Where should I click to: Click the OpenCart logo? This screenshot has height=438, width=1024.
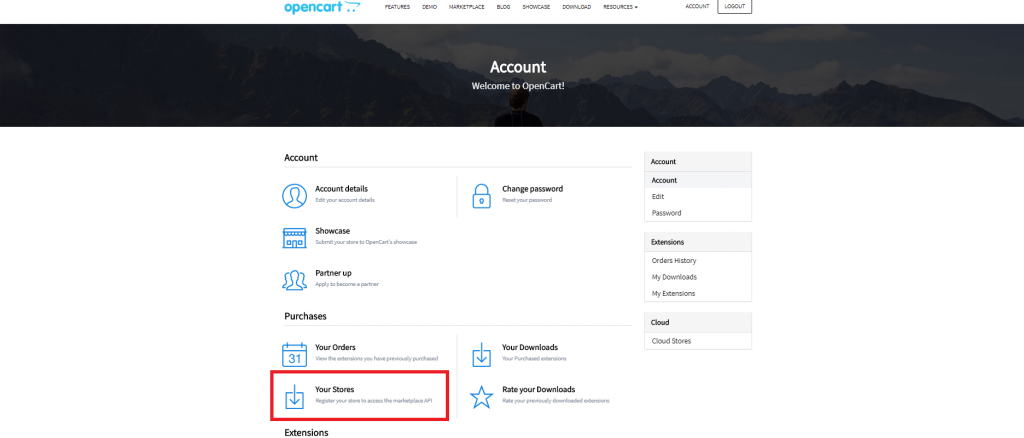(322, 7)
